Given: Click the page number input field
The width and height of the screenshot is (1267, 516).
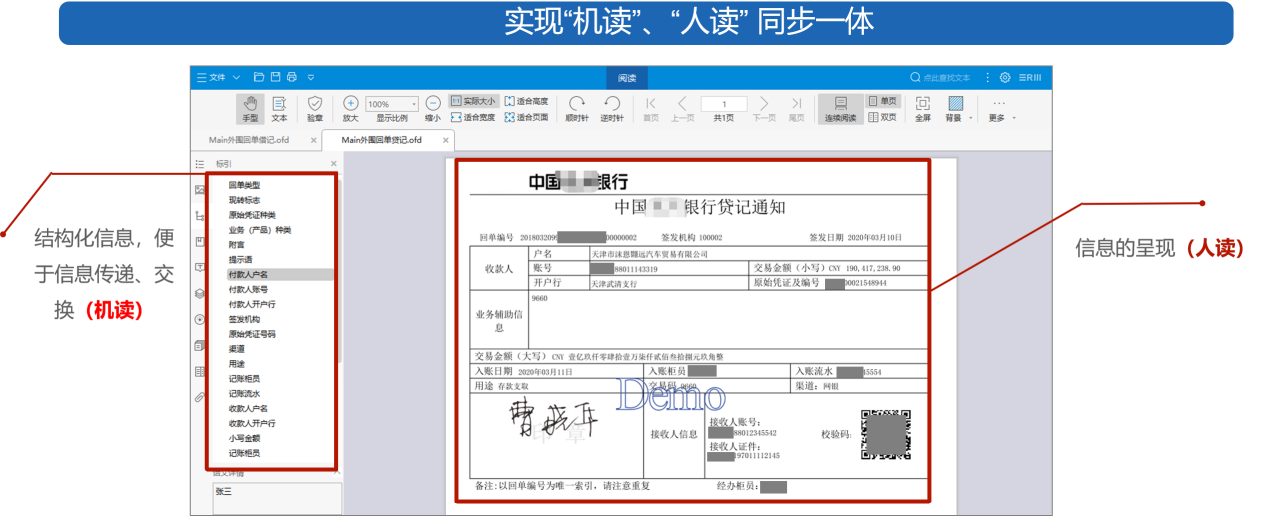Looking at the screenshot, I should click(x=724, y=104).
